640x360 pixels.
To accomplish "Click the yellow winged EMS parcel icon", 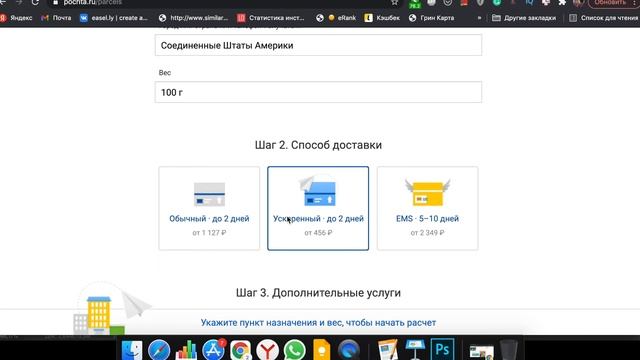I will (427, 192).
